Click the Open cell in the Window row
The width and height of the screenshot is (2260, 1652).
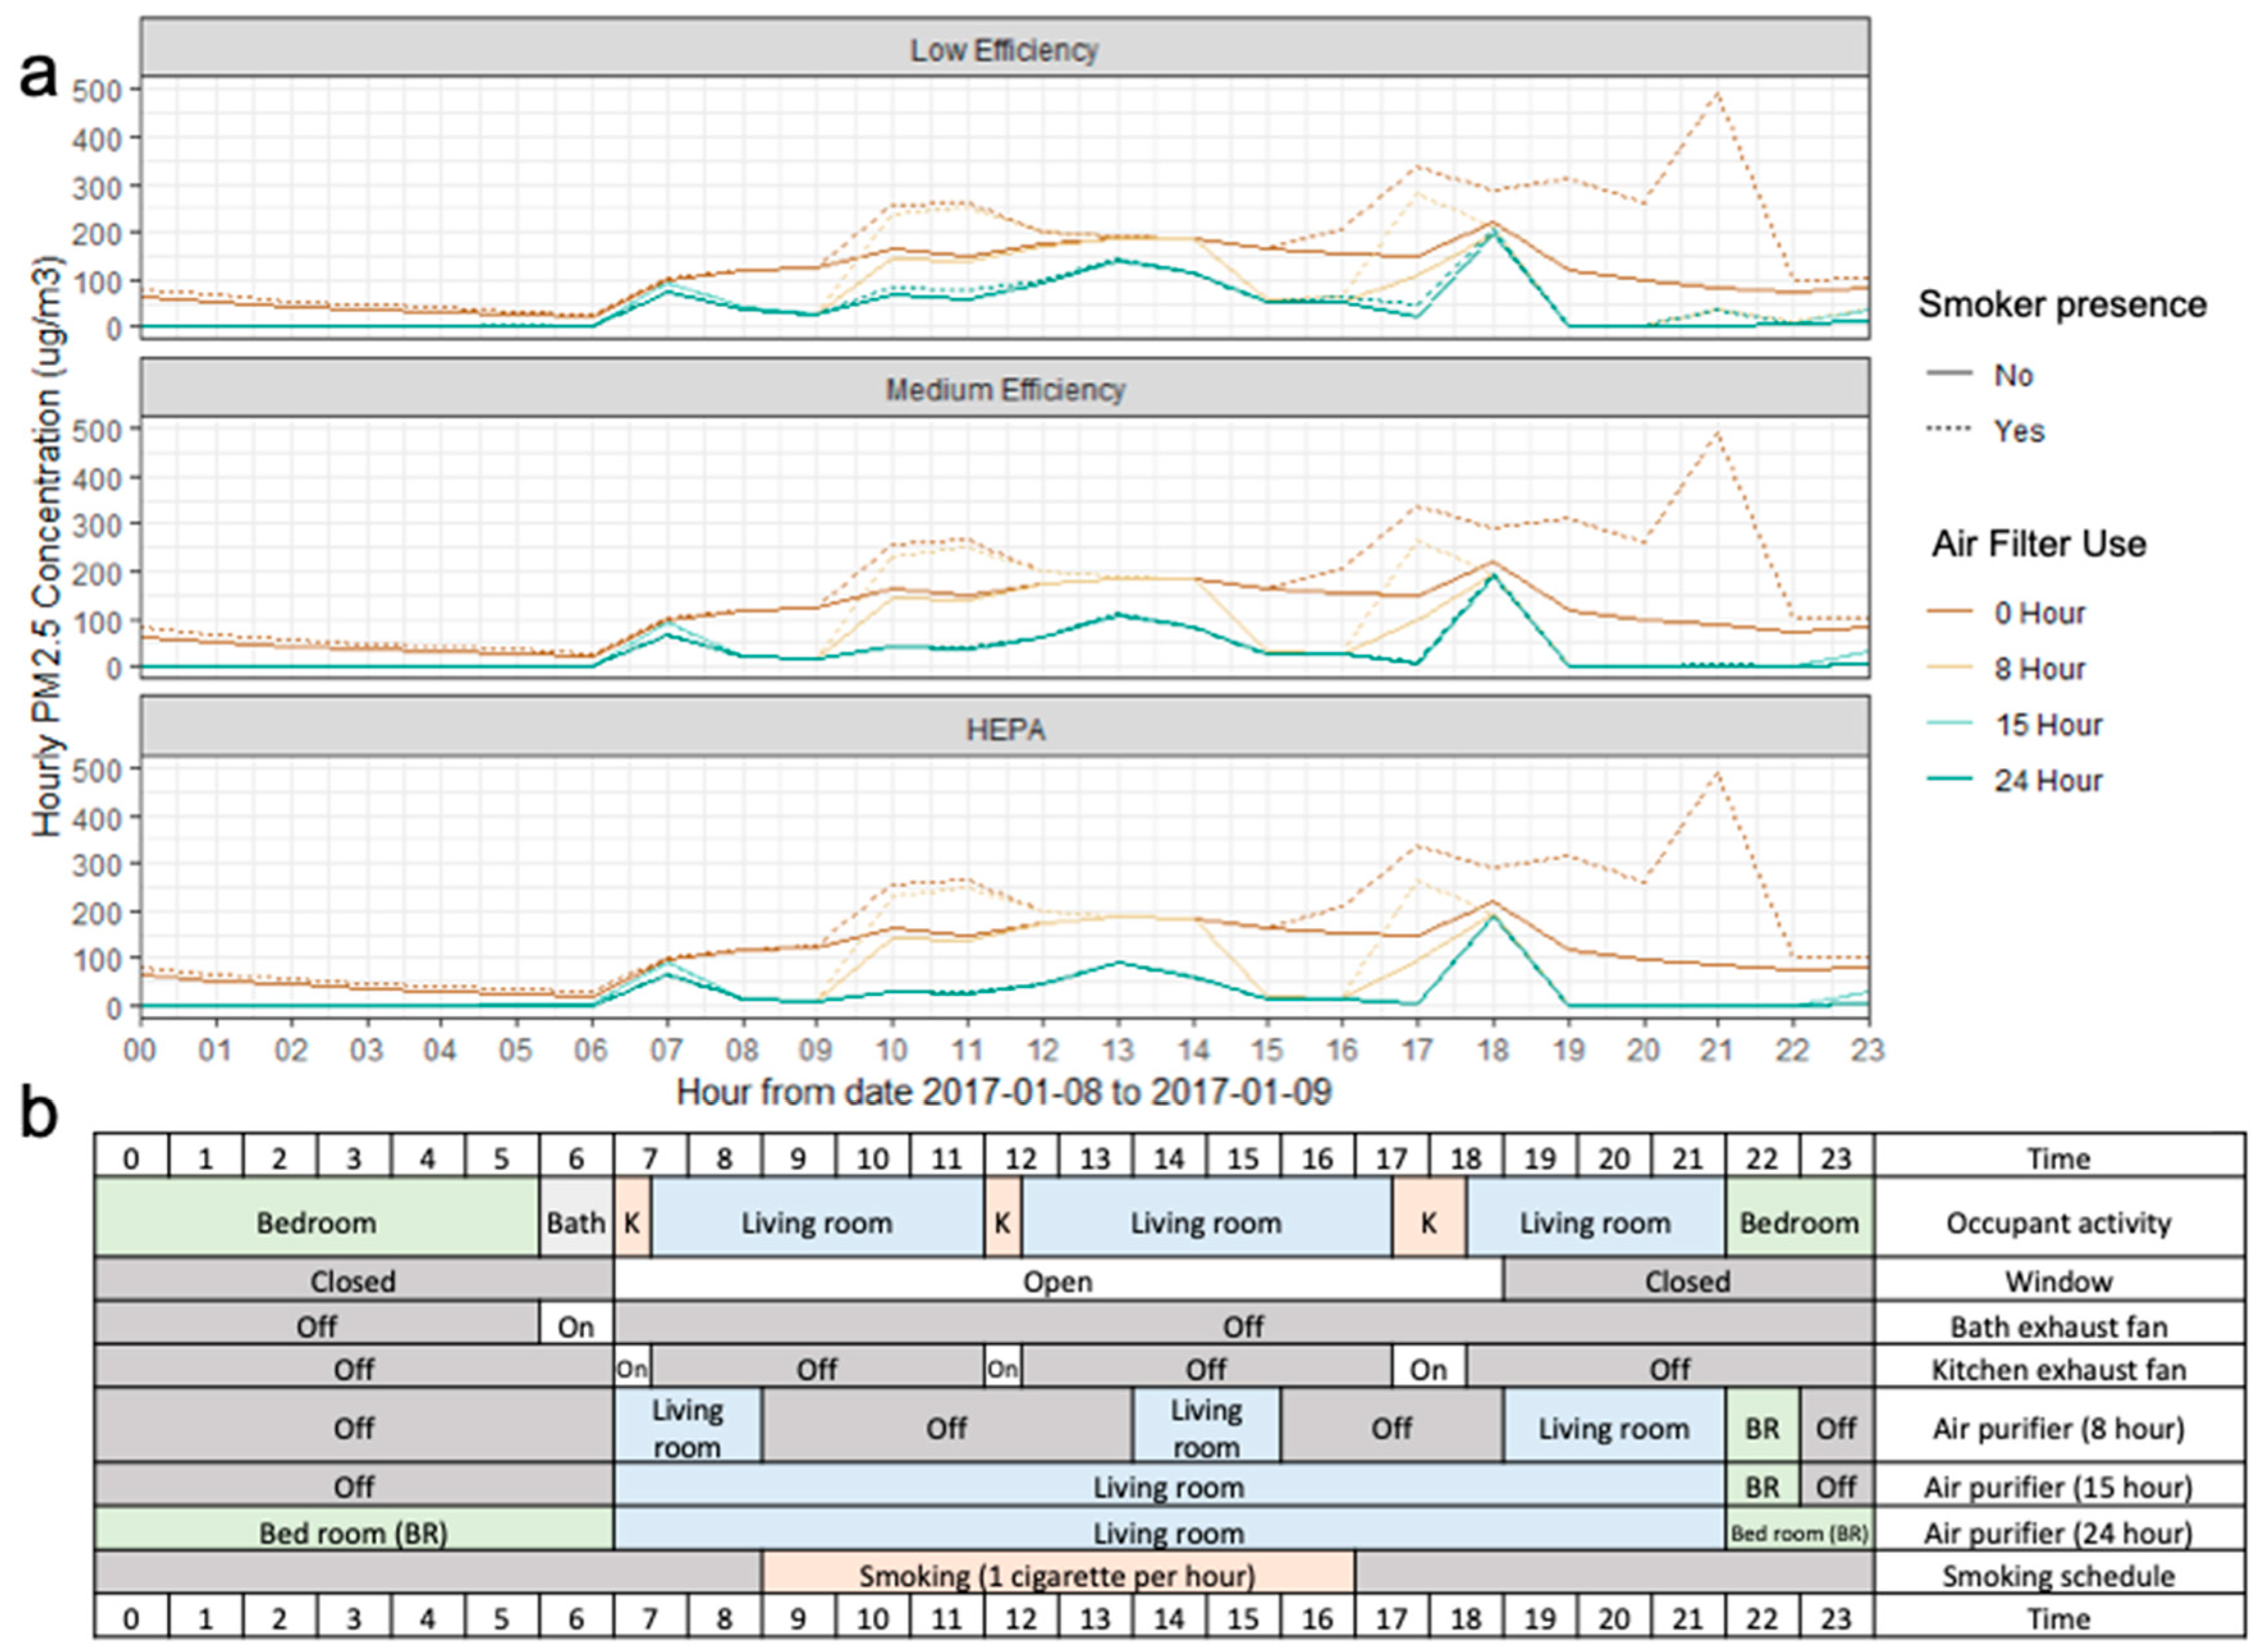[1057, 1281]
